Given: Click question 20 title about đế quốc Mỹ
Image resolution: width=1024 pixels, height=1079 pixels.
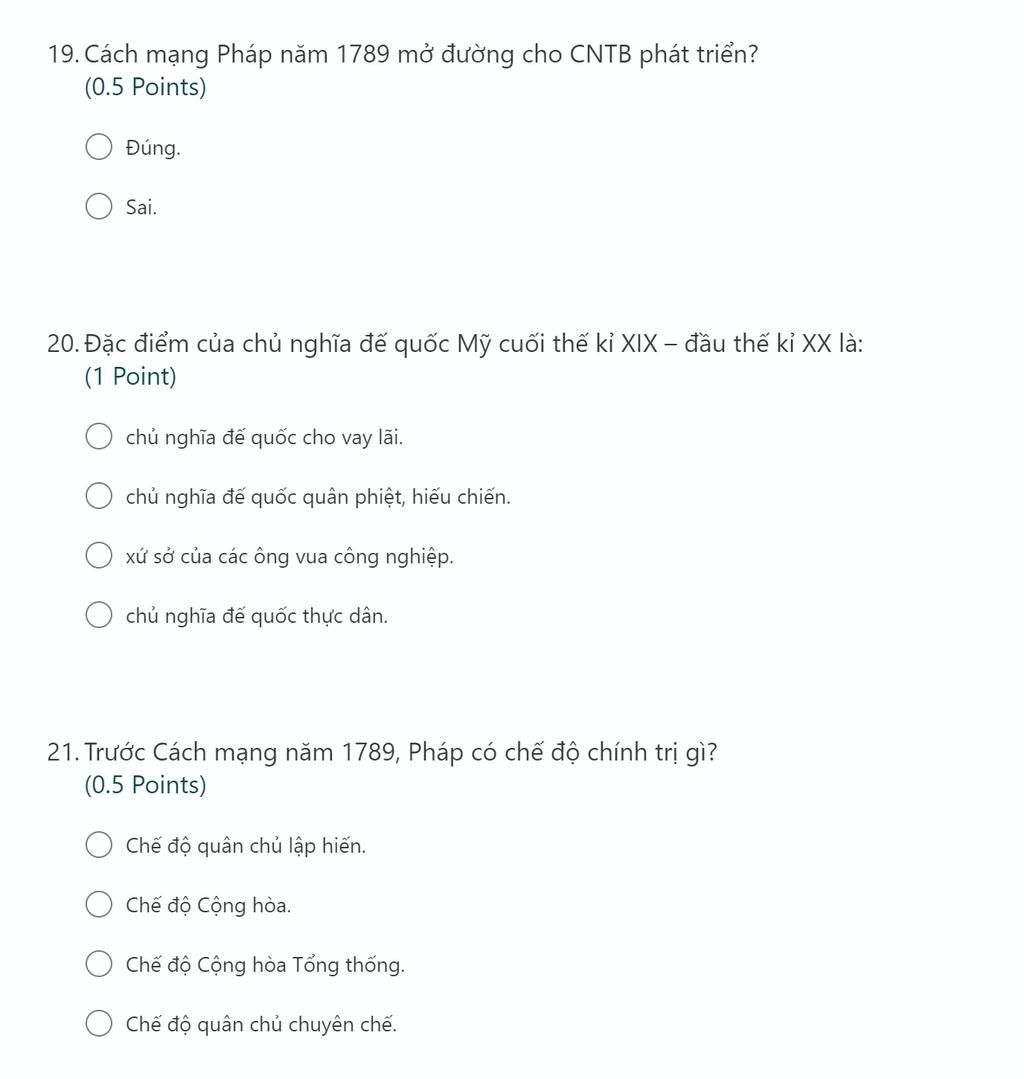Looking at the screenshot, I should click(x=455, y=343).
